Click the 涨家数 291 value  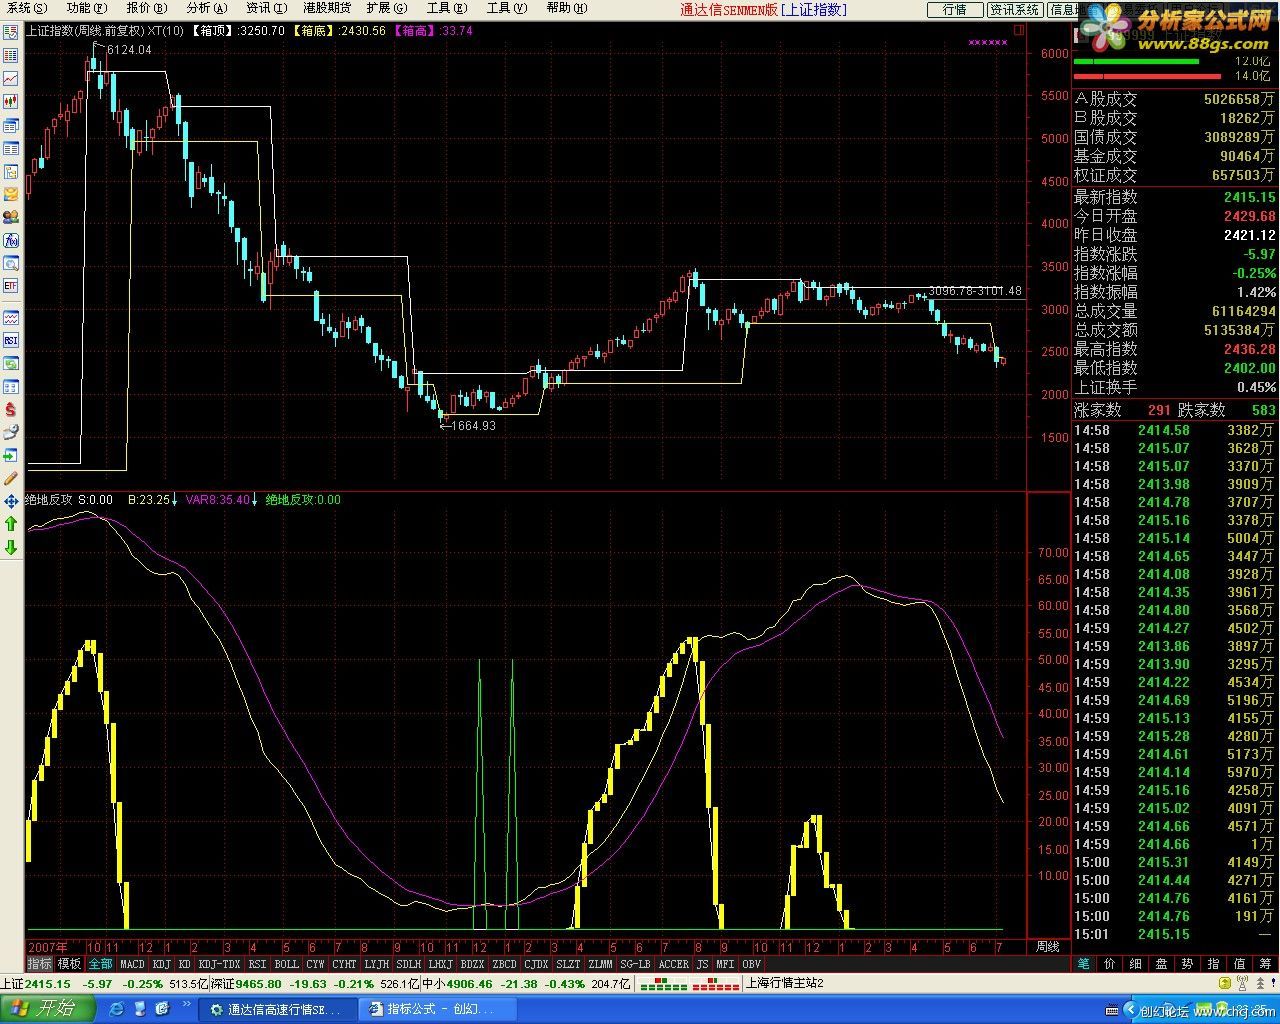(1159, 410)
